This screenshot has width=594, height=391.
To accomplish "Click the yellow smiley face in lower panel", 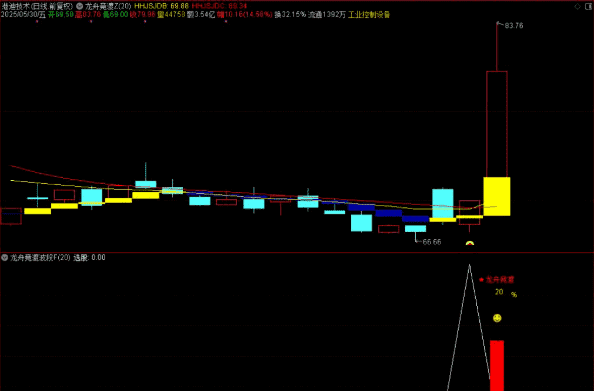I will point(497,318).
